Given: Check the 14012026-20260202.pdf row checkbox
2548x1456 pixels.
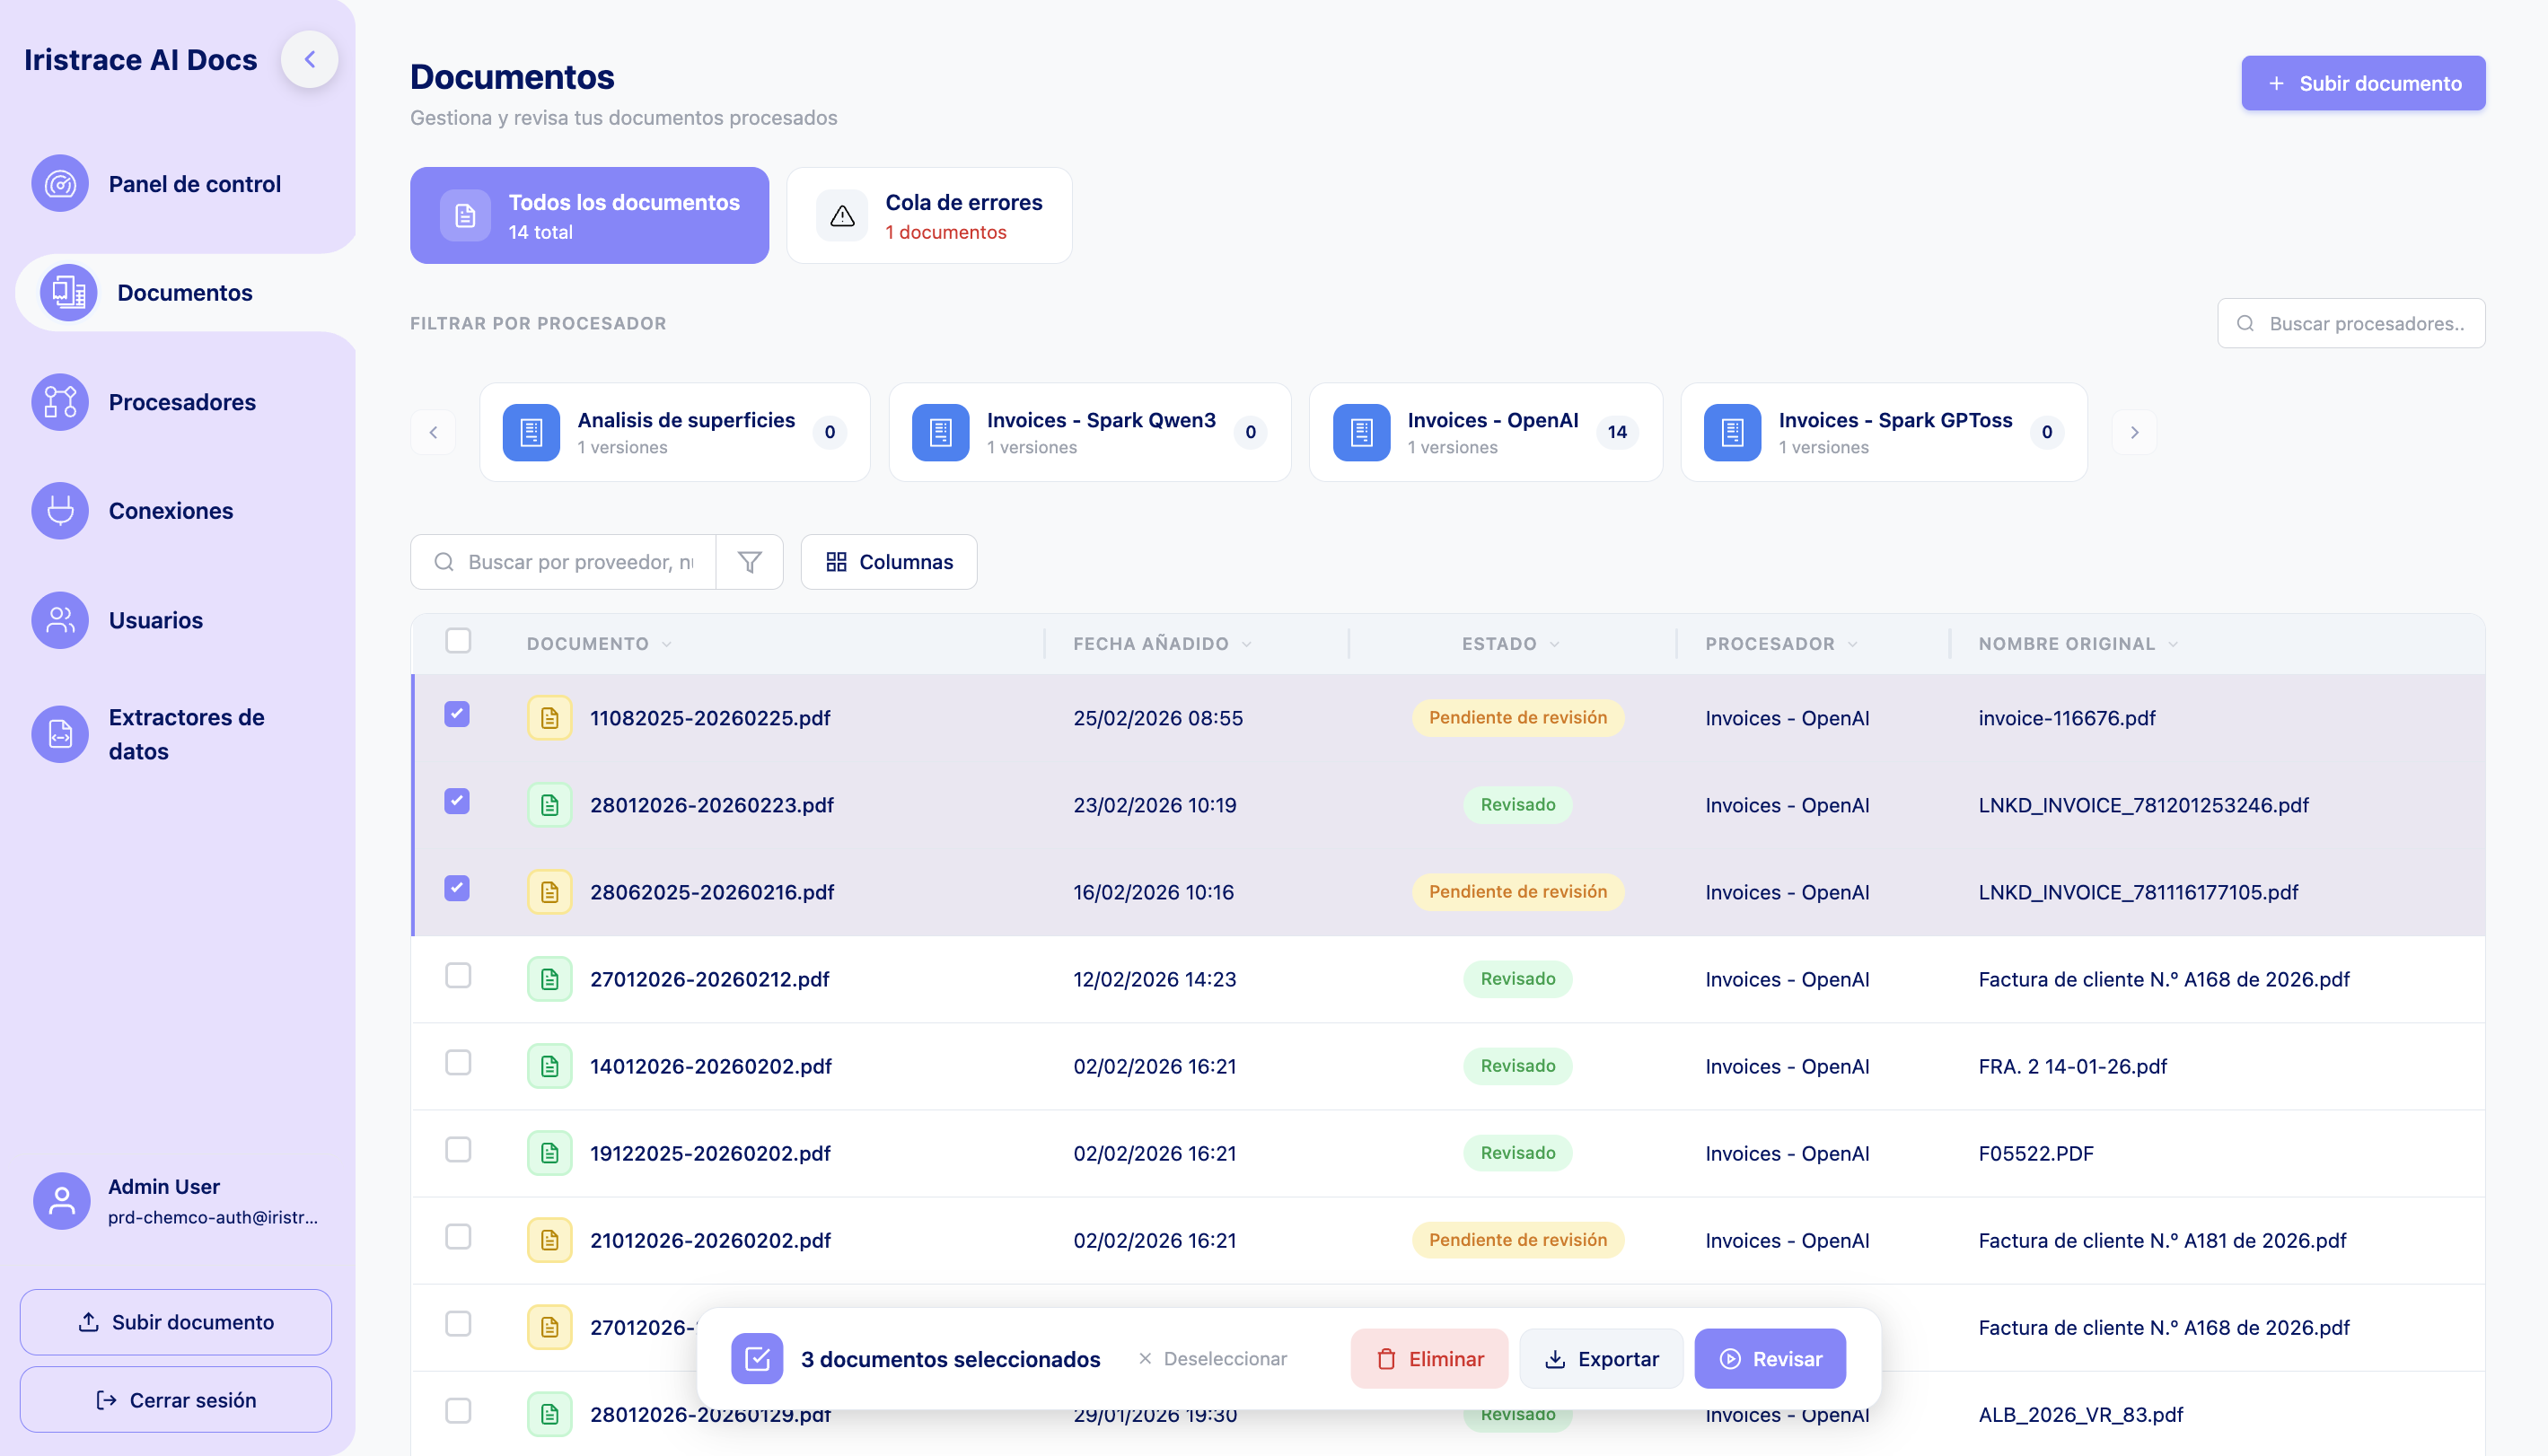Looking at the screenshot, I should [457, 1062].
